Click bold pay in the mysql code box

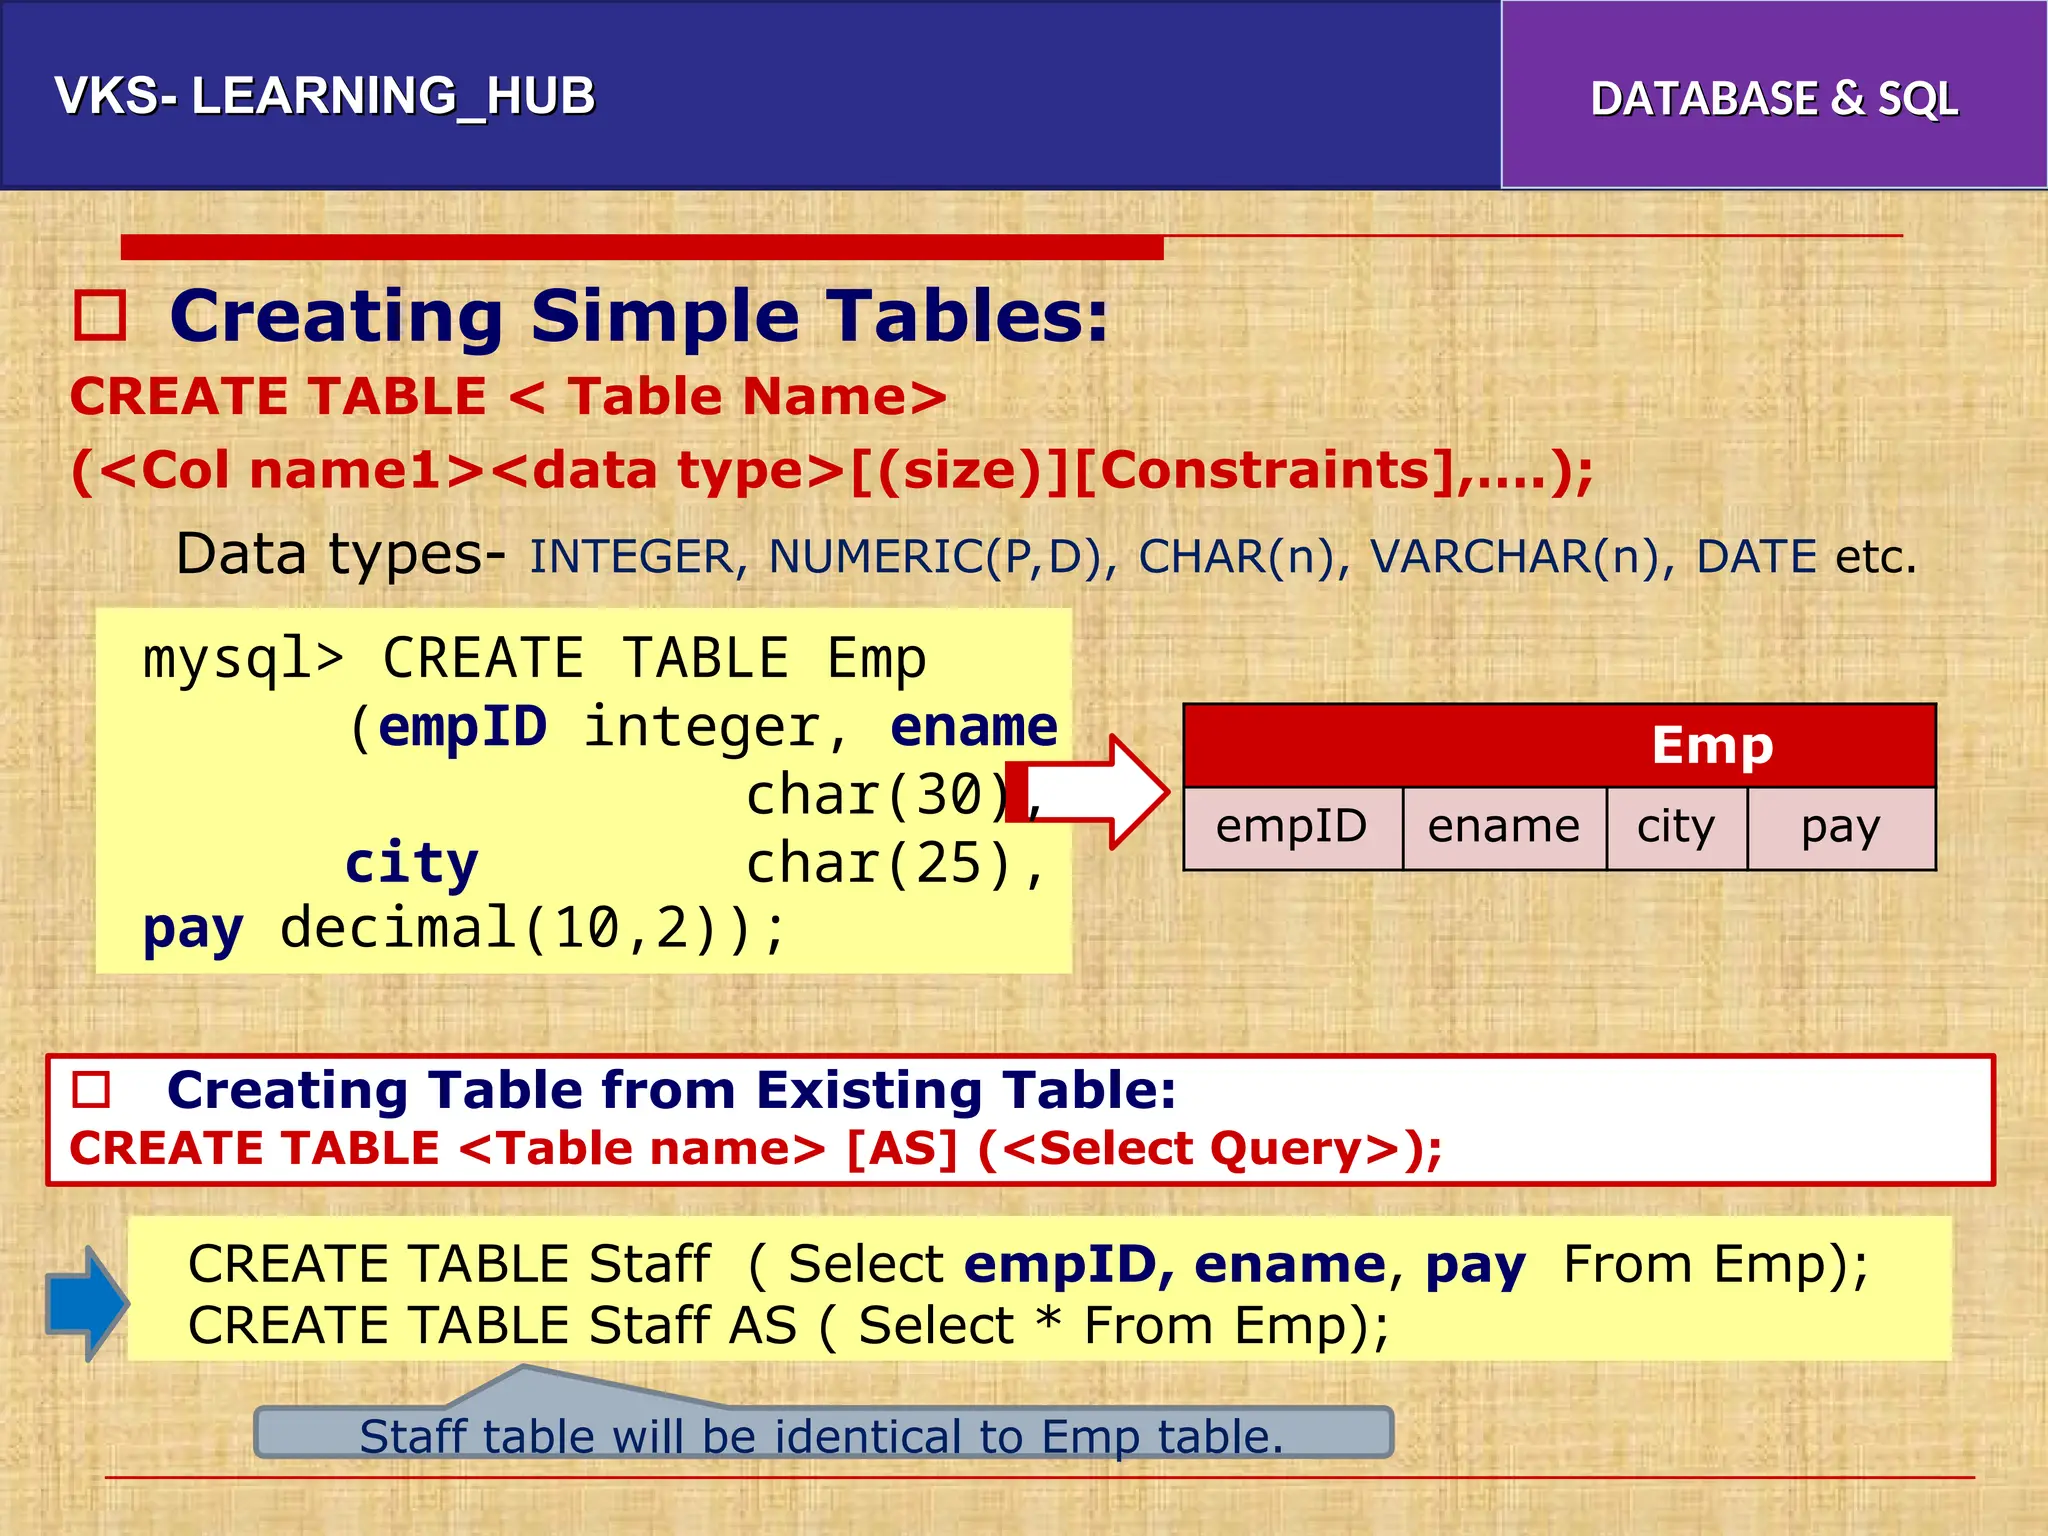(x=193, y=931)
